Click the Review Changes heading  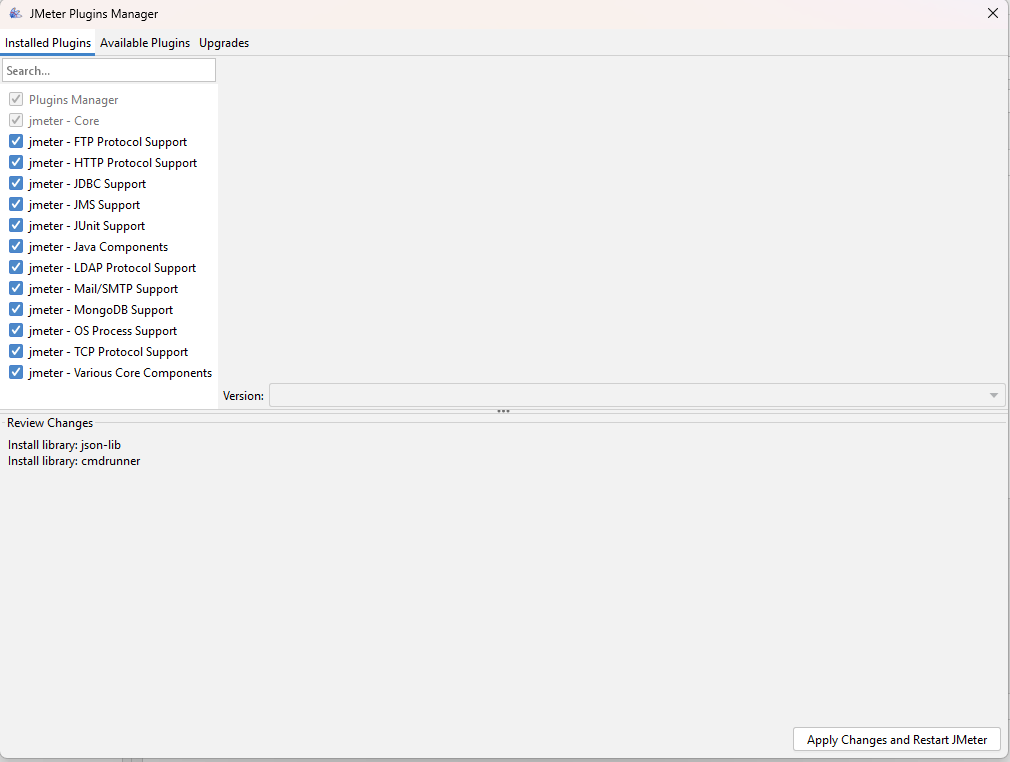tap(50, 423)
